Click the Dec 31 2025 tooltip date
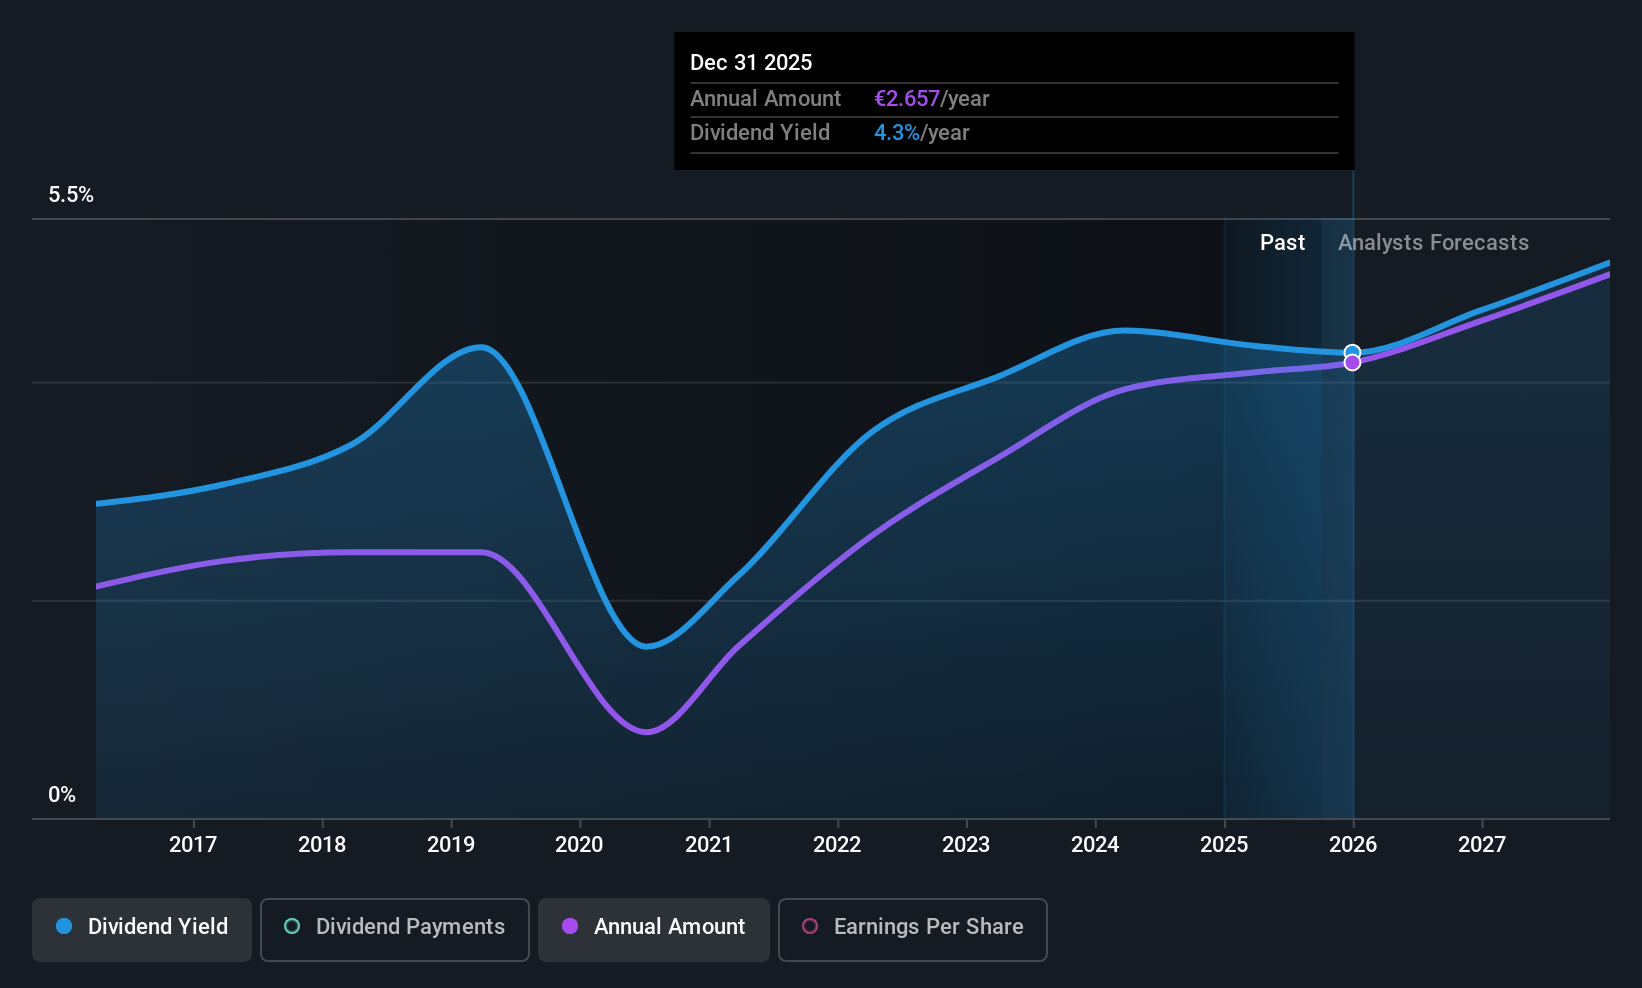Viewport: 1642px width, 988px height. [751, 63]
